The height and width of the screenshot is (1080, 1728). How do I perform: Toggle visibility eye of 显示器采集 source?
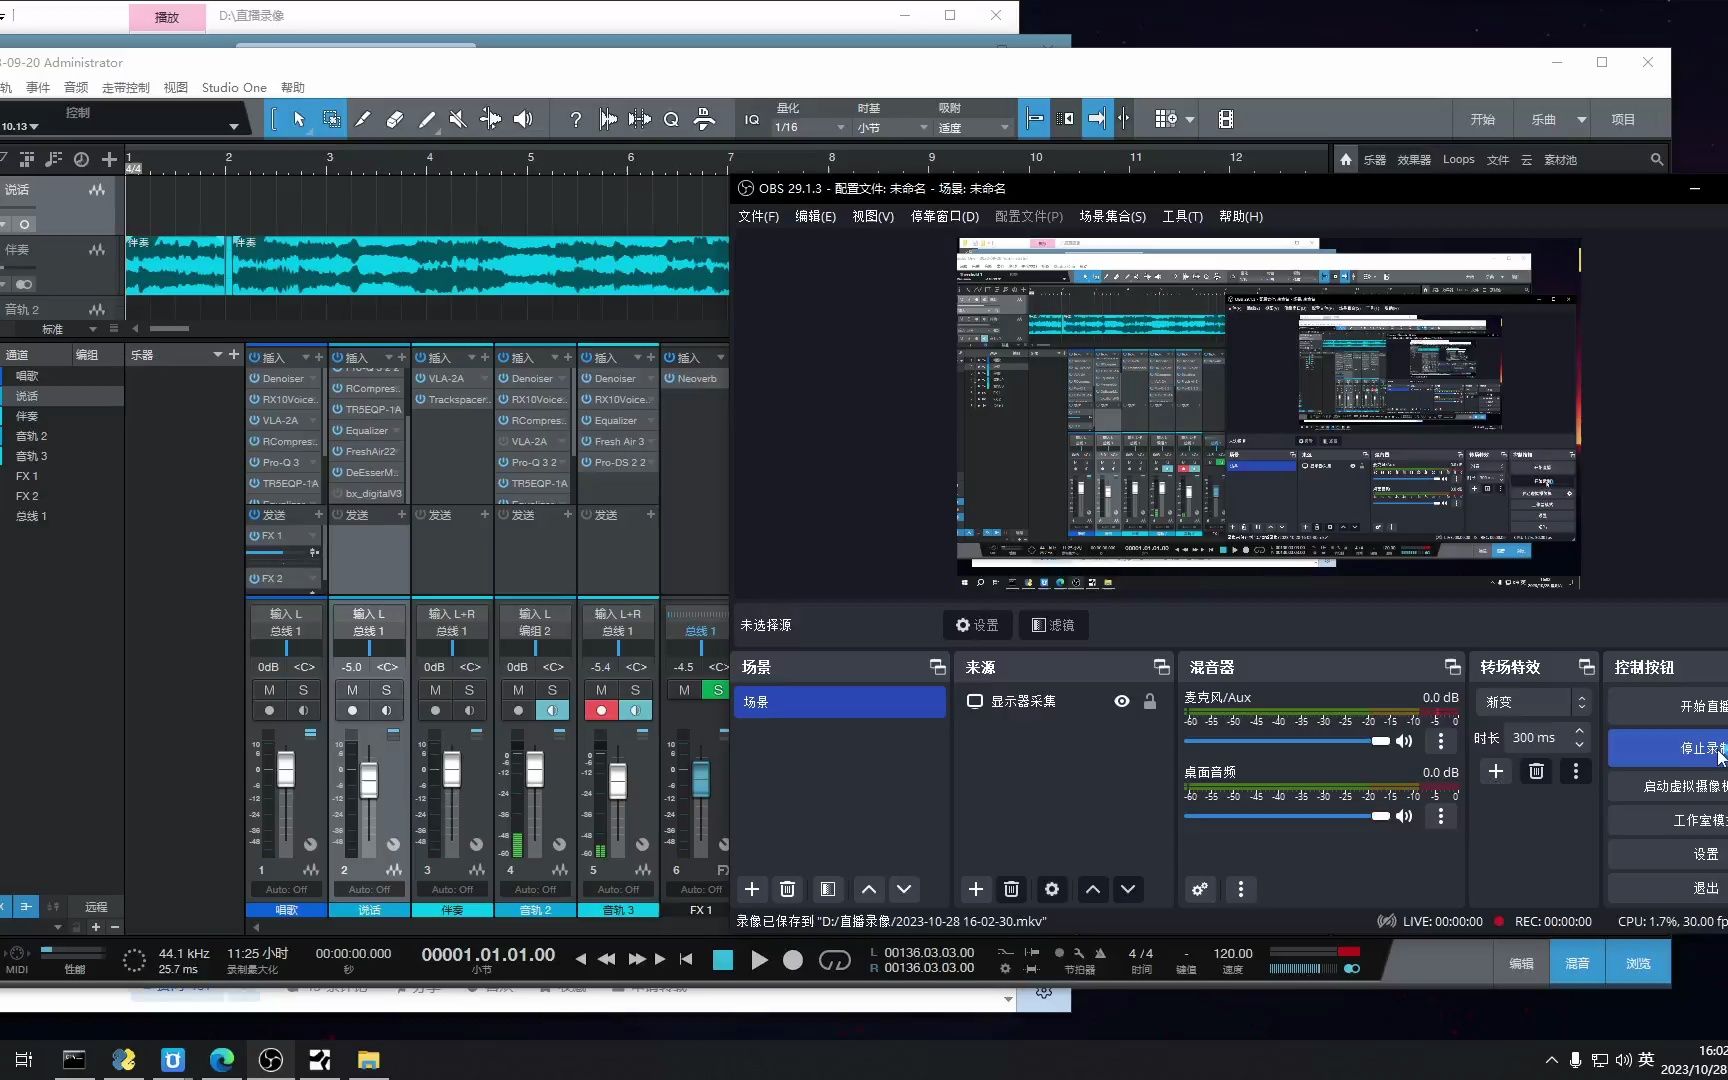point(1122,701)
